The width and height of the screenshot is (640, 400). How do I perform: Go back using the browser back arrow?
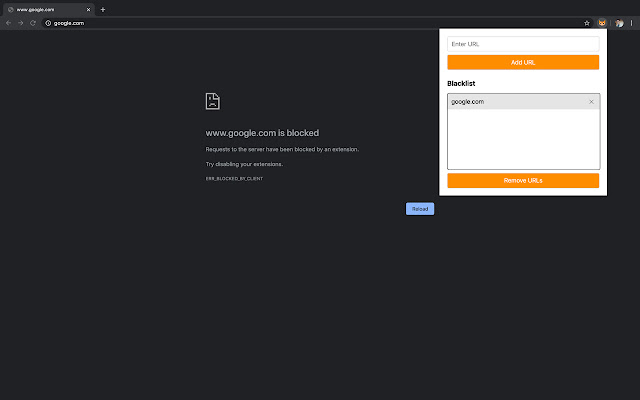(8, 23)
